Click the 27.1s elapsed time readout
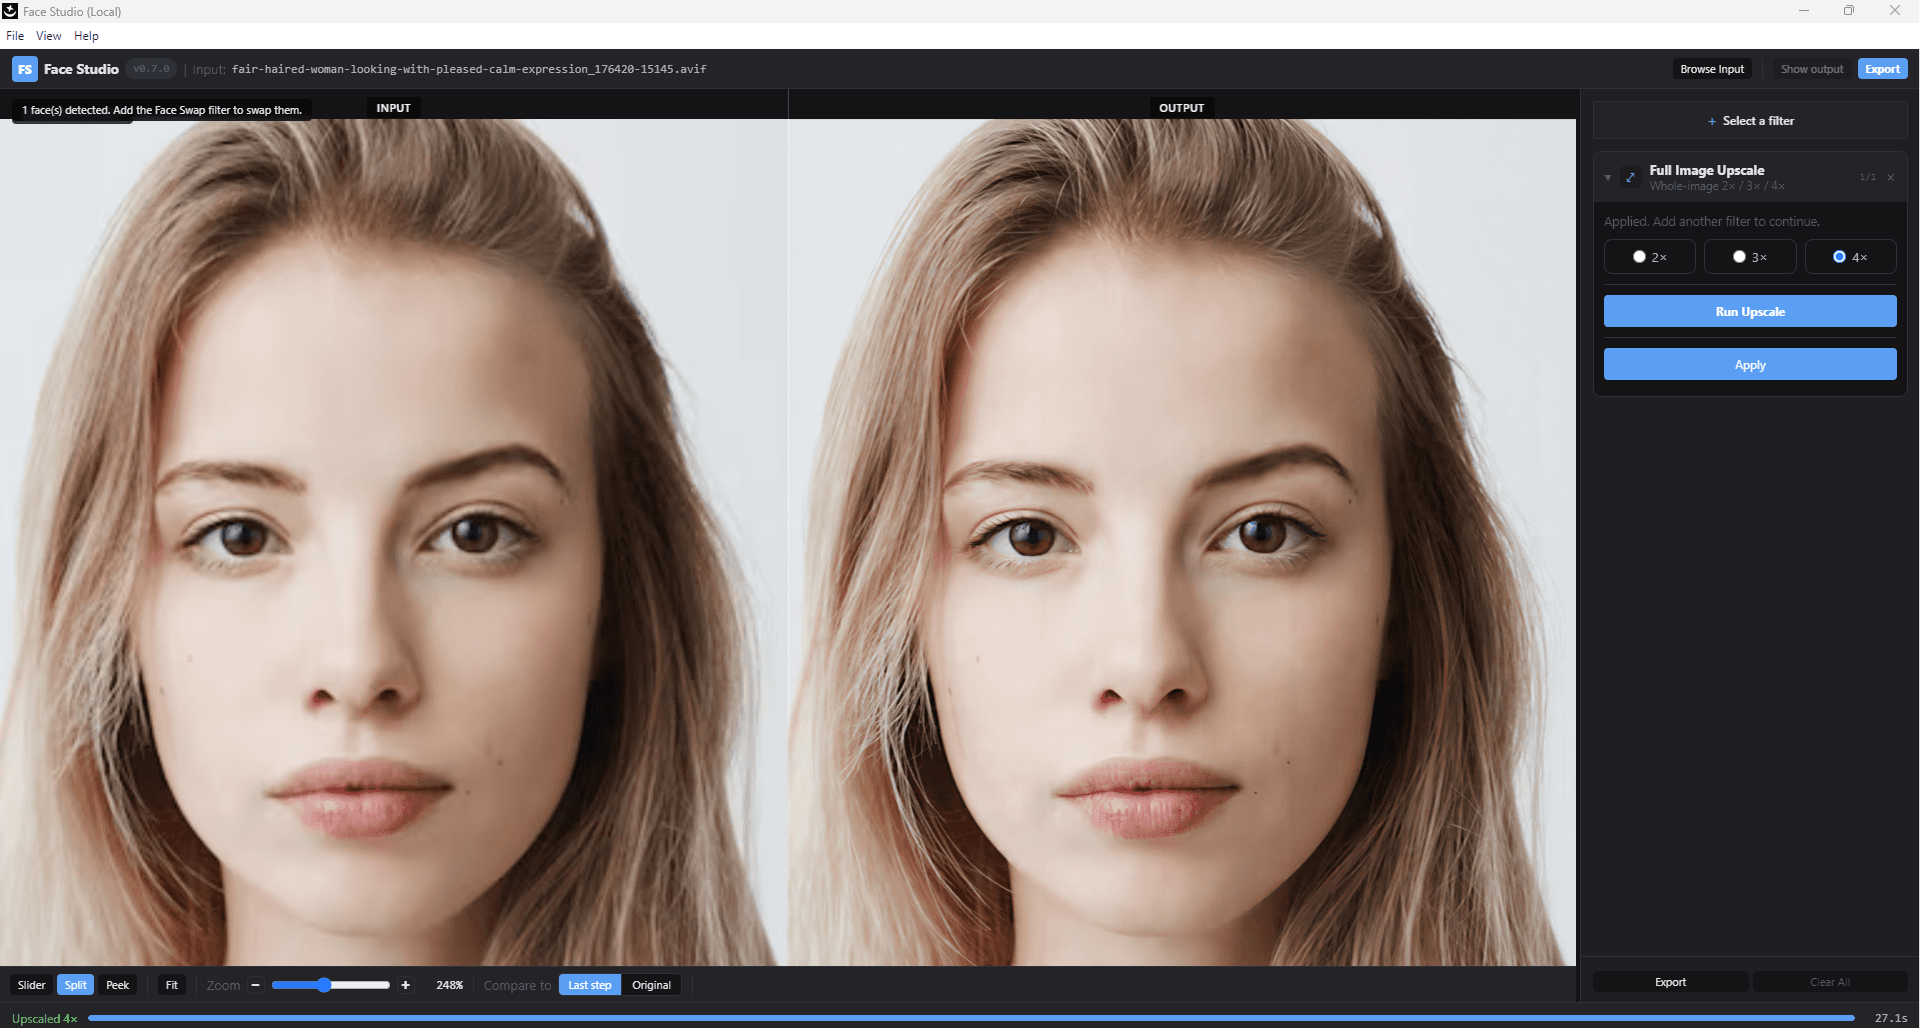The width and height of the screenshot is (1920, 1028). [x=1891, y=1018]
